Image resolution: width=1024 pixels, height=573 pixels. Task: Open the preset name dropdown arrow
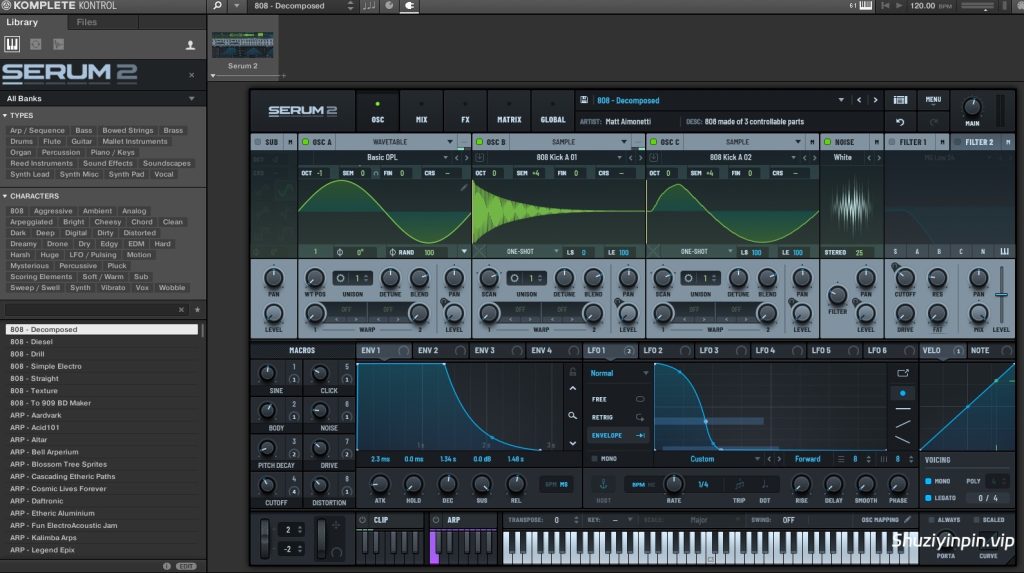pos(841,100)
